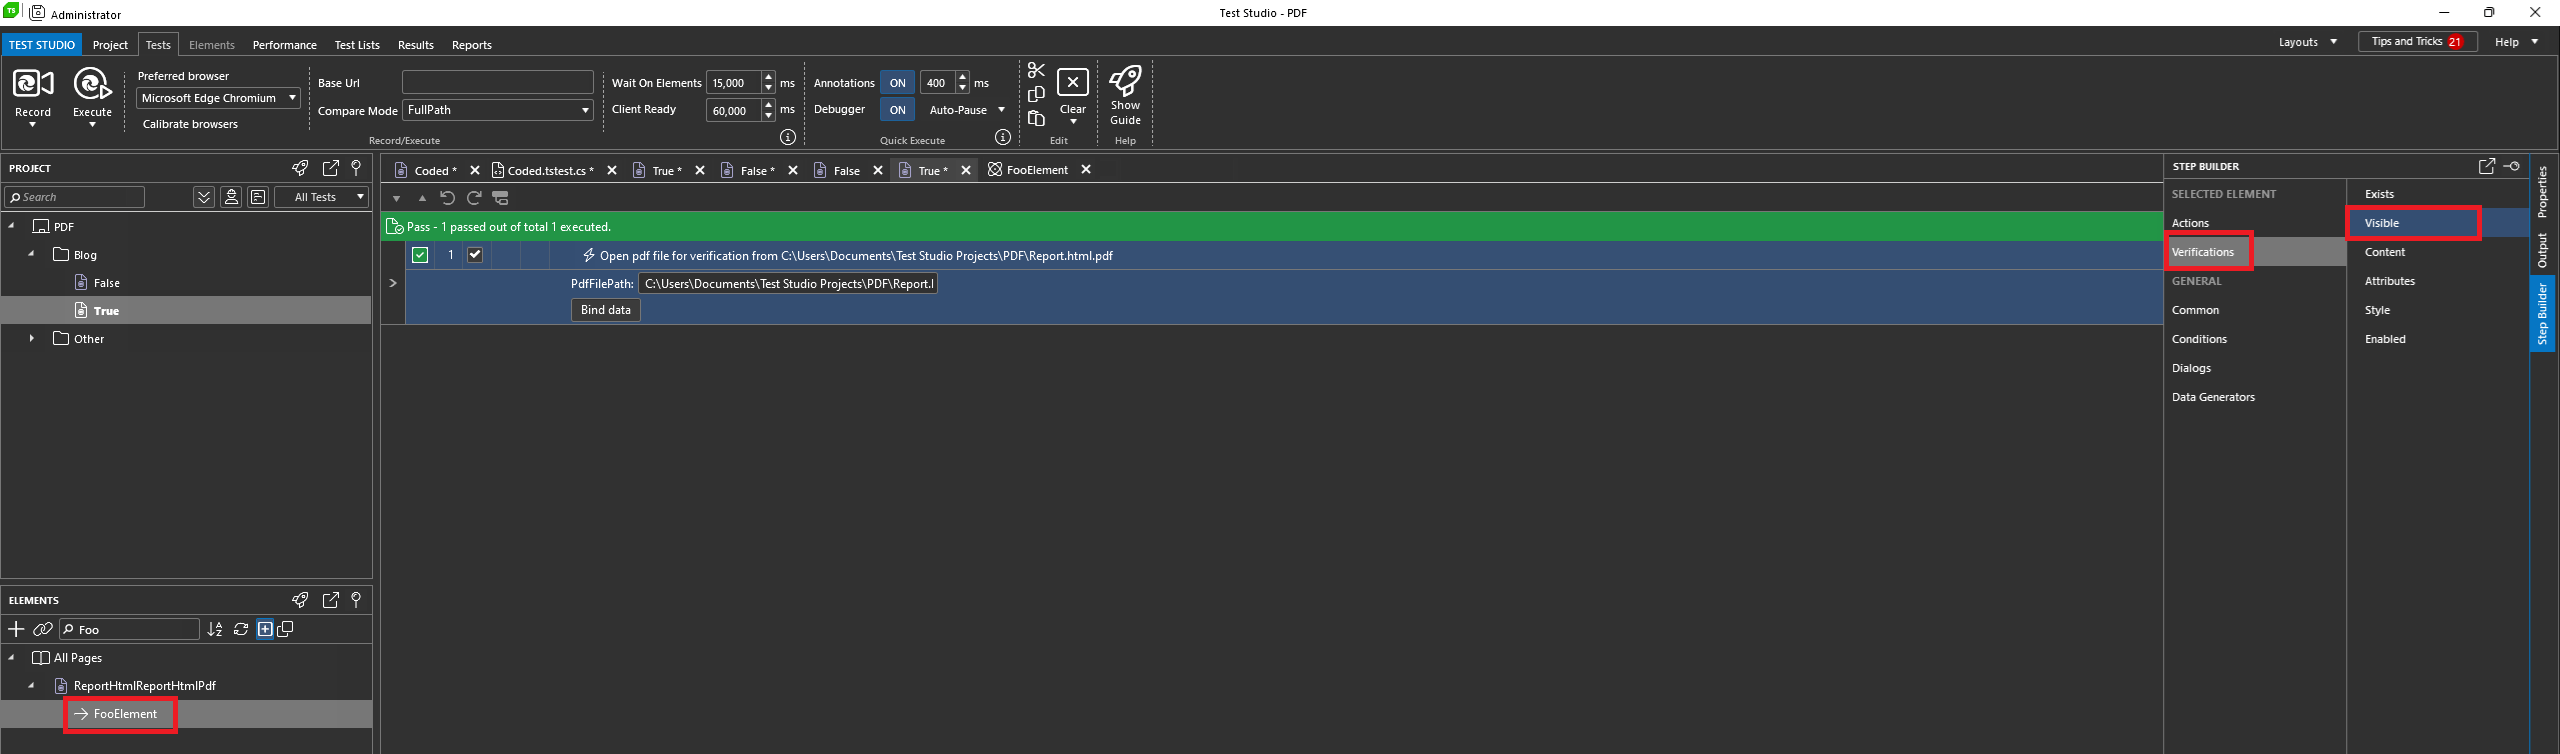Open the Performance ribbon tab
The image size is (2560, 754).
tap(284, 45)
